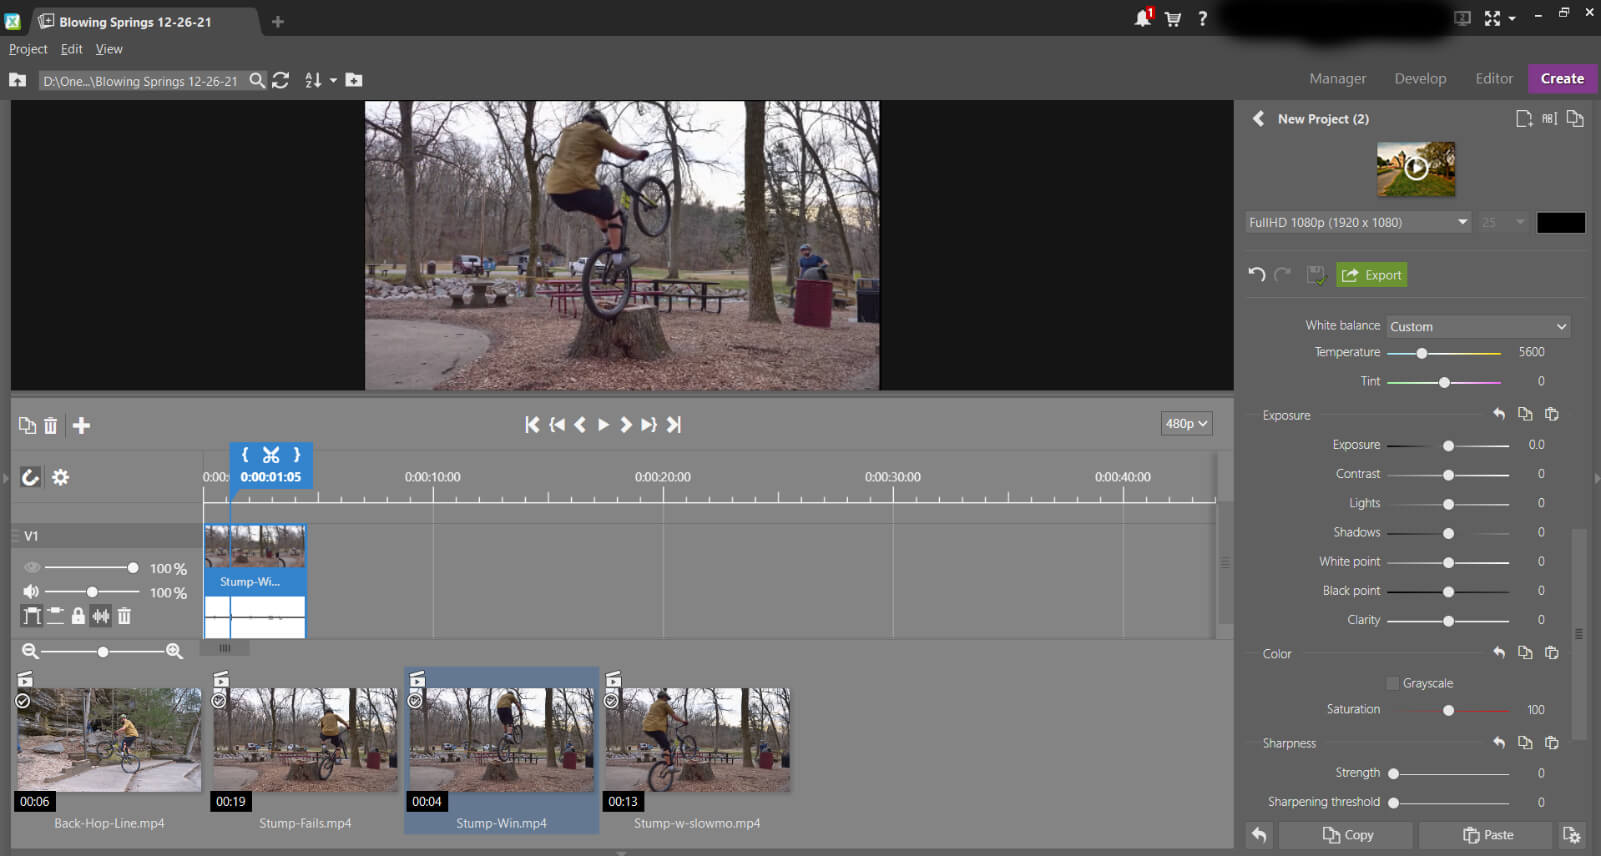Click the plus add track icon
Image resolution: width=1601 pixels, height=856 pixels.
[x=82, y=426]
